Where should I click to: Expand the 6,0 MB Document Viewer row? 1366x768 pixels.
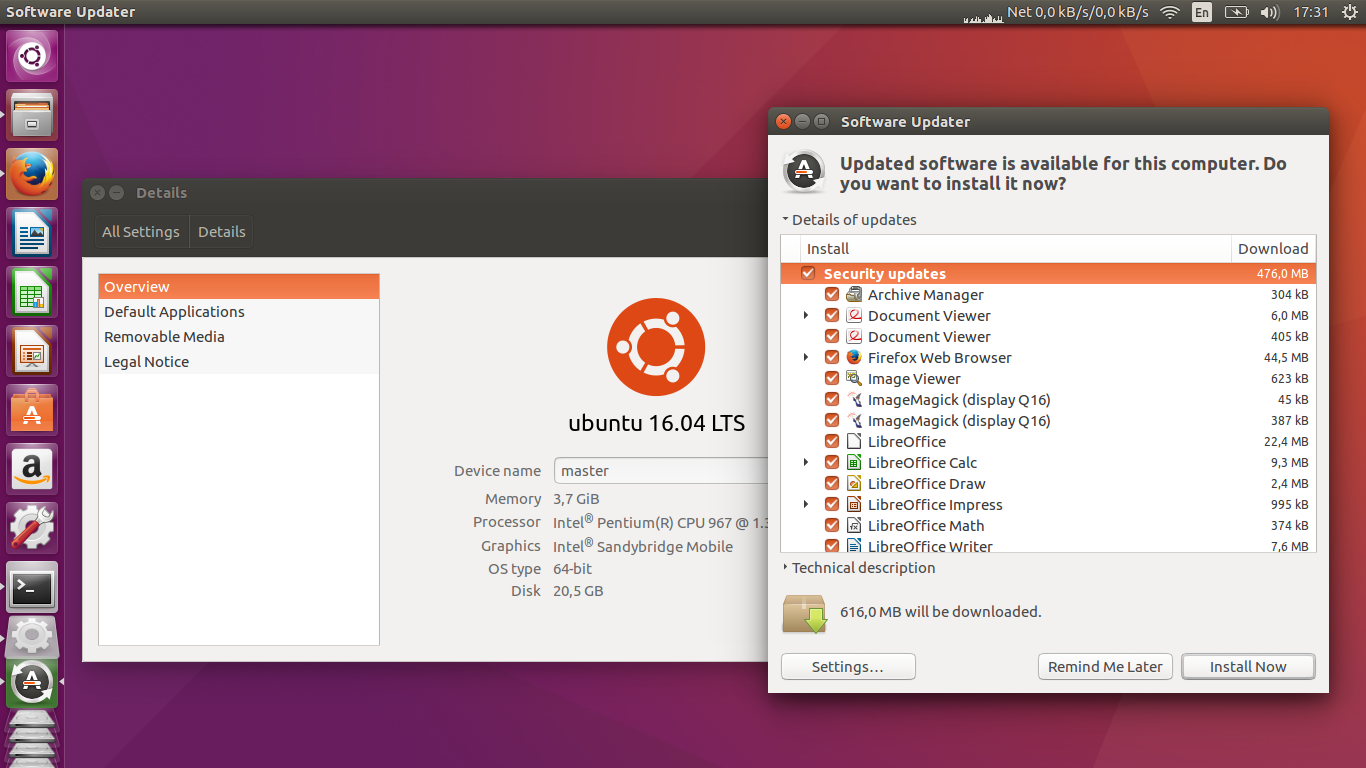(x=806, y=315)
